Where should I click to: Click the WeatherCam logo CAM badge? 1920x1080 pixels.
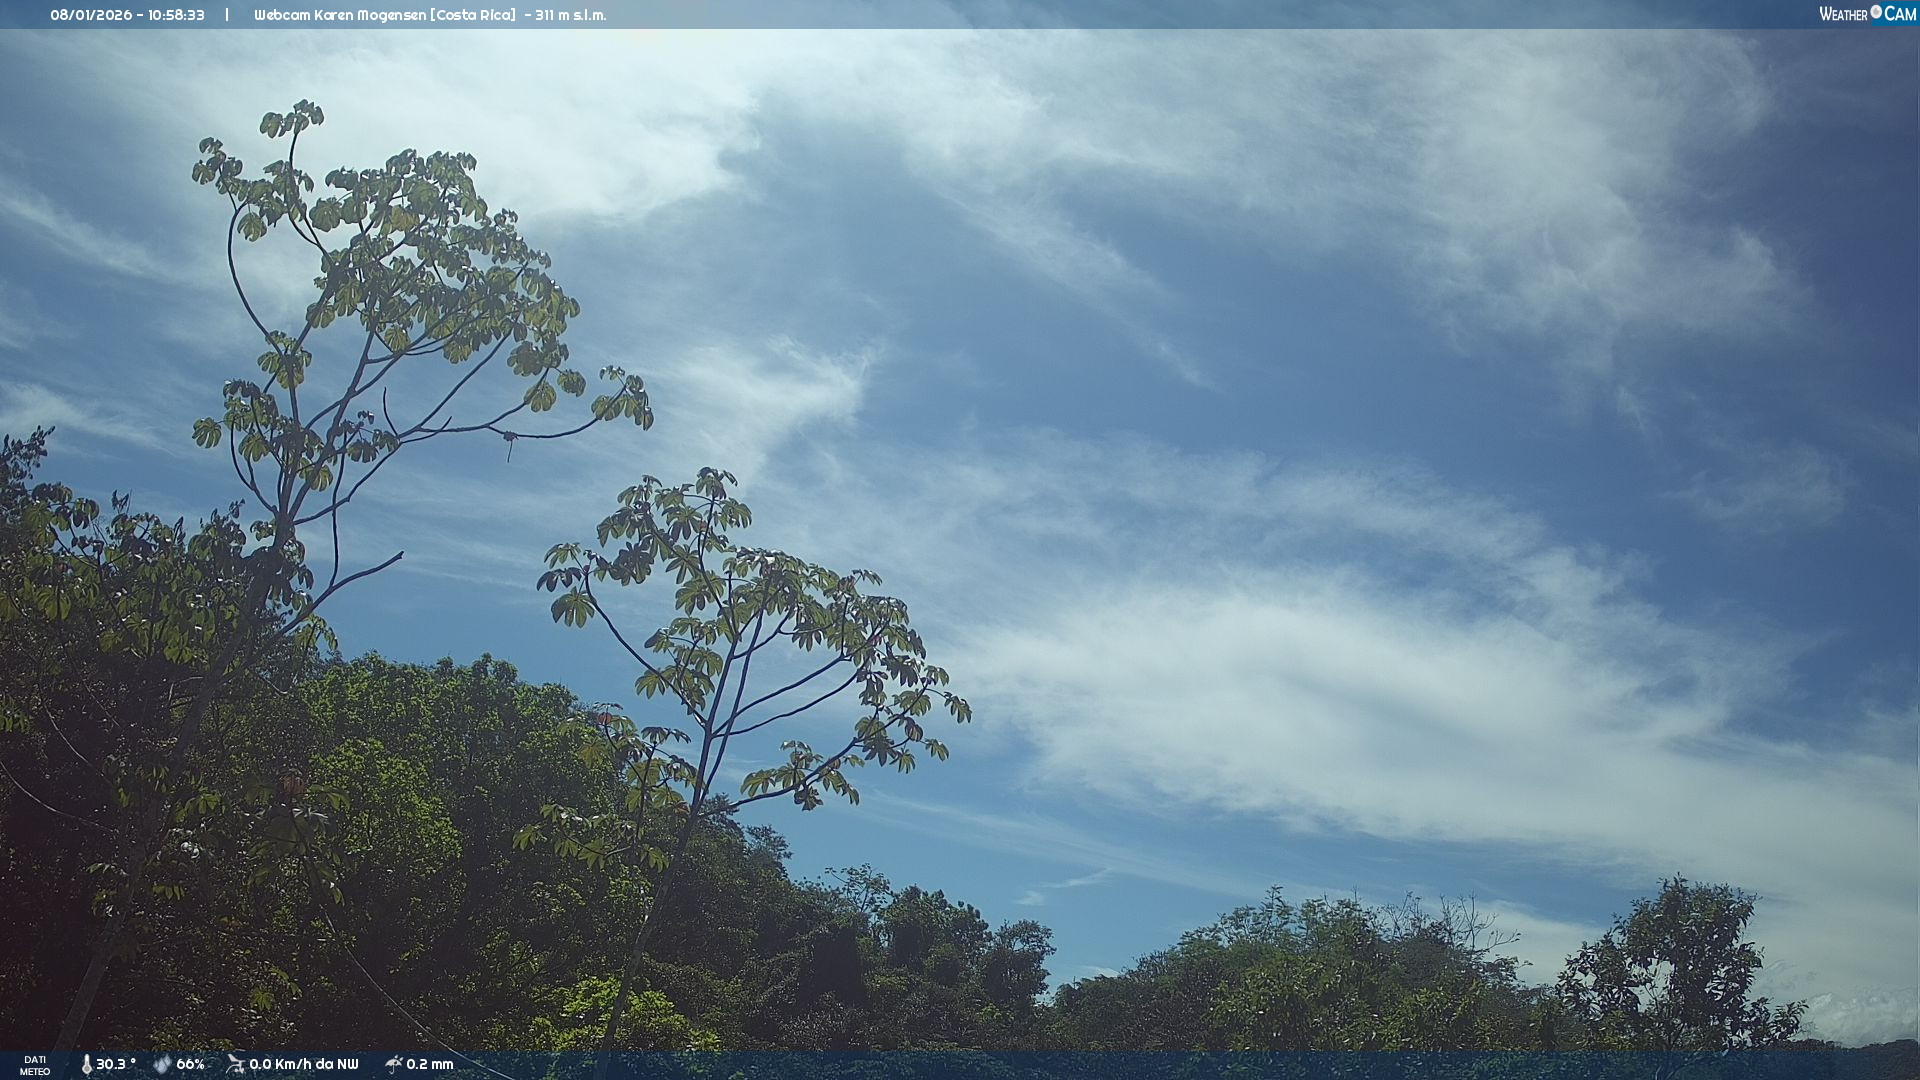[x=1900, y=14]
